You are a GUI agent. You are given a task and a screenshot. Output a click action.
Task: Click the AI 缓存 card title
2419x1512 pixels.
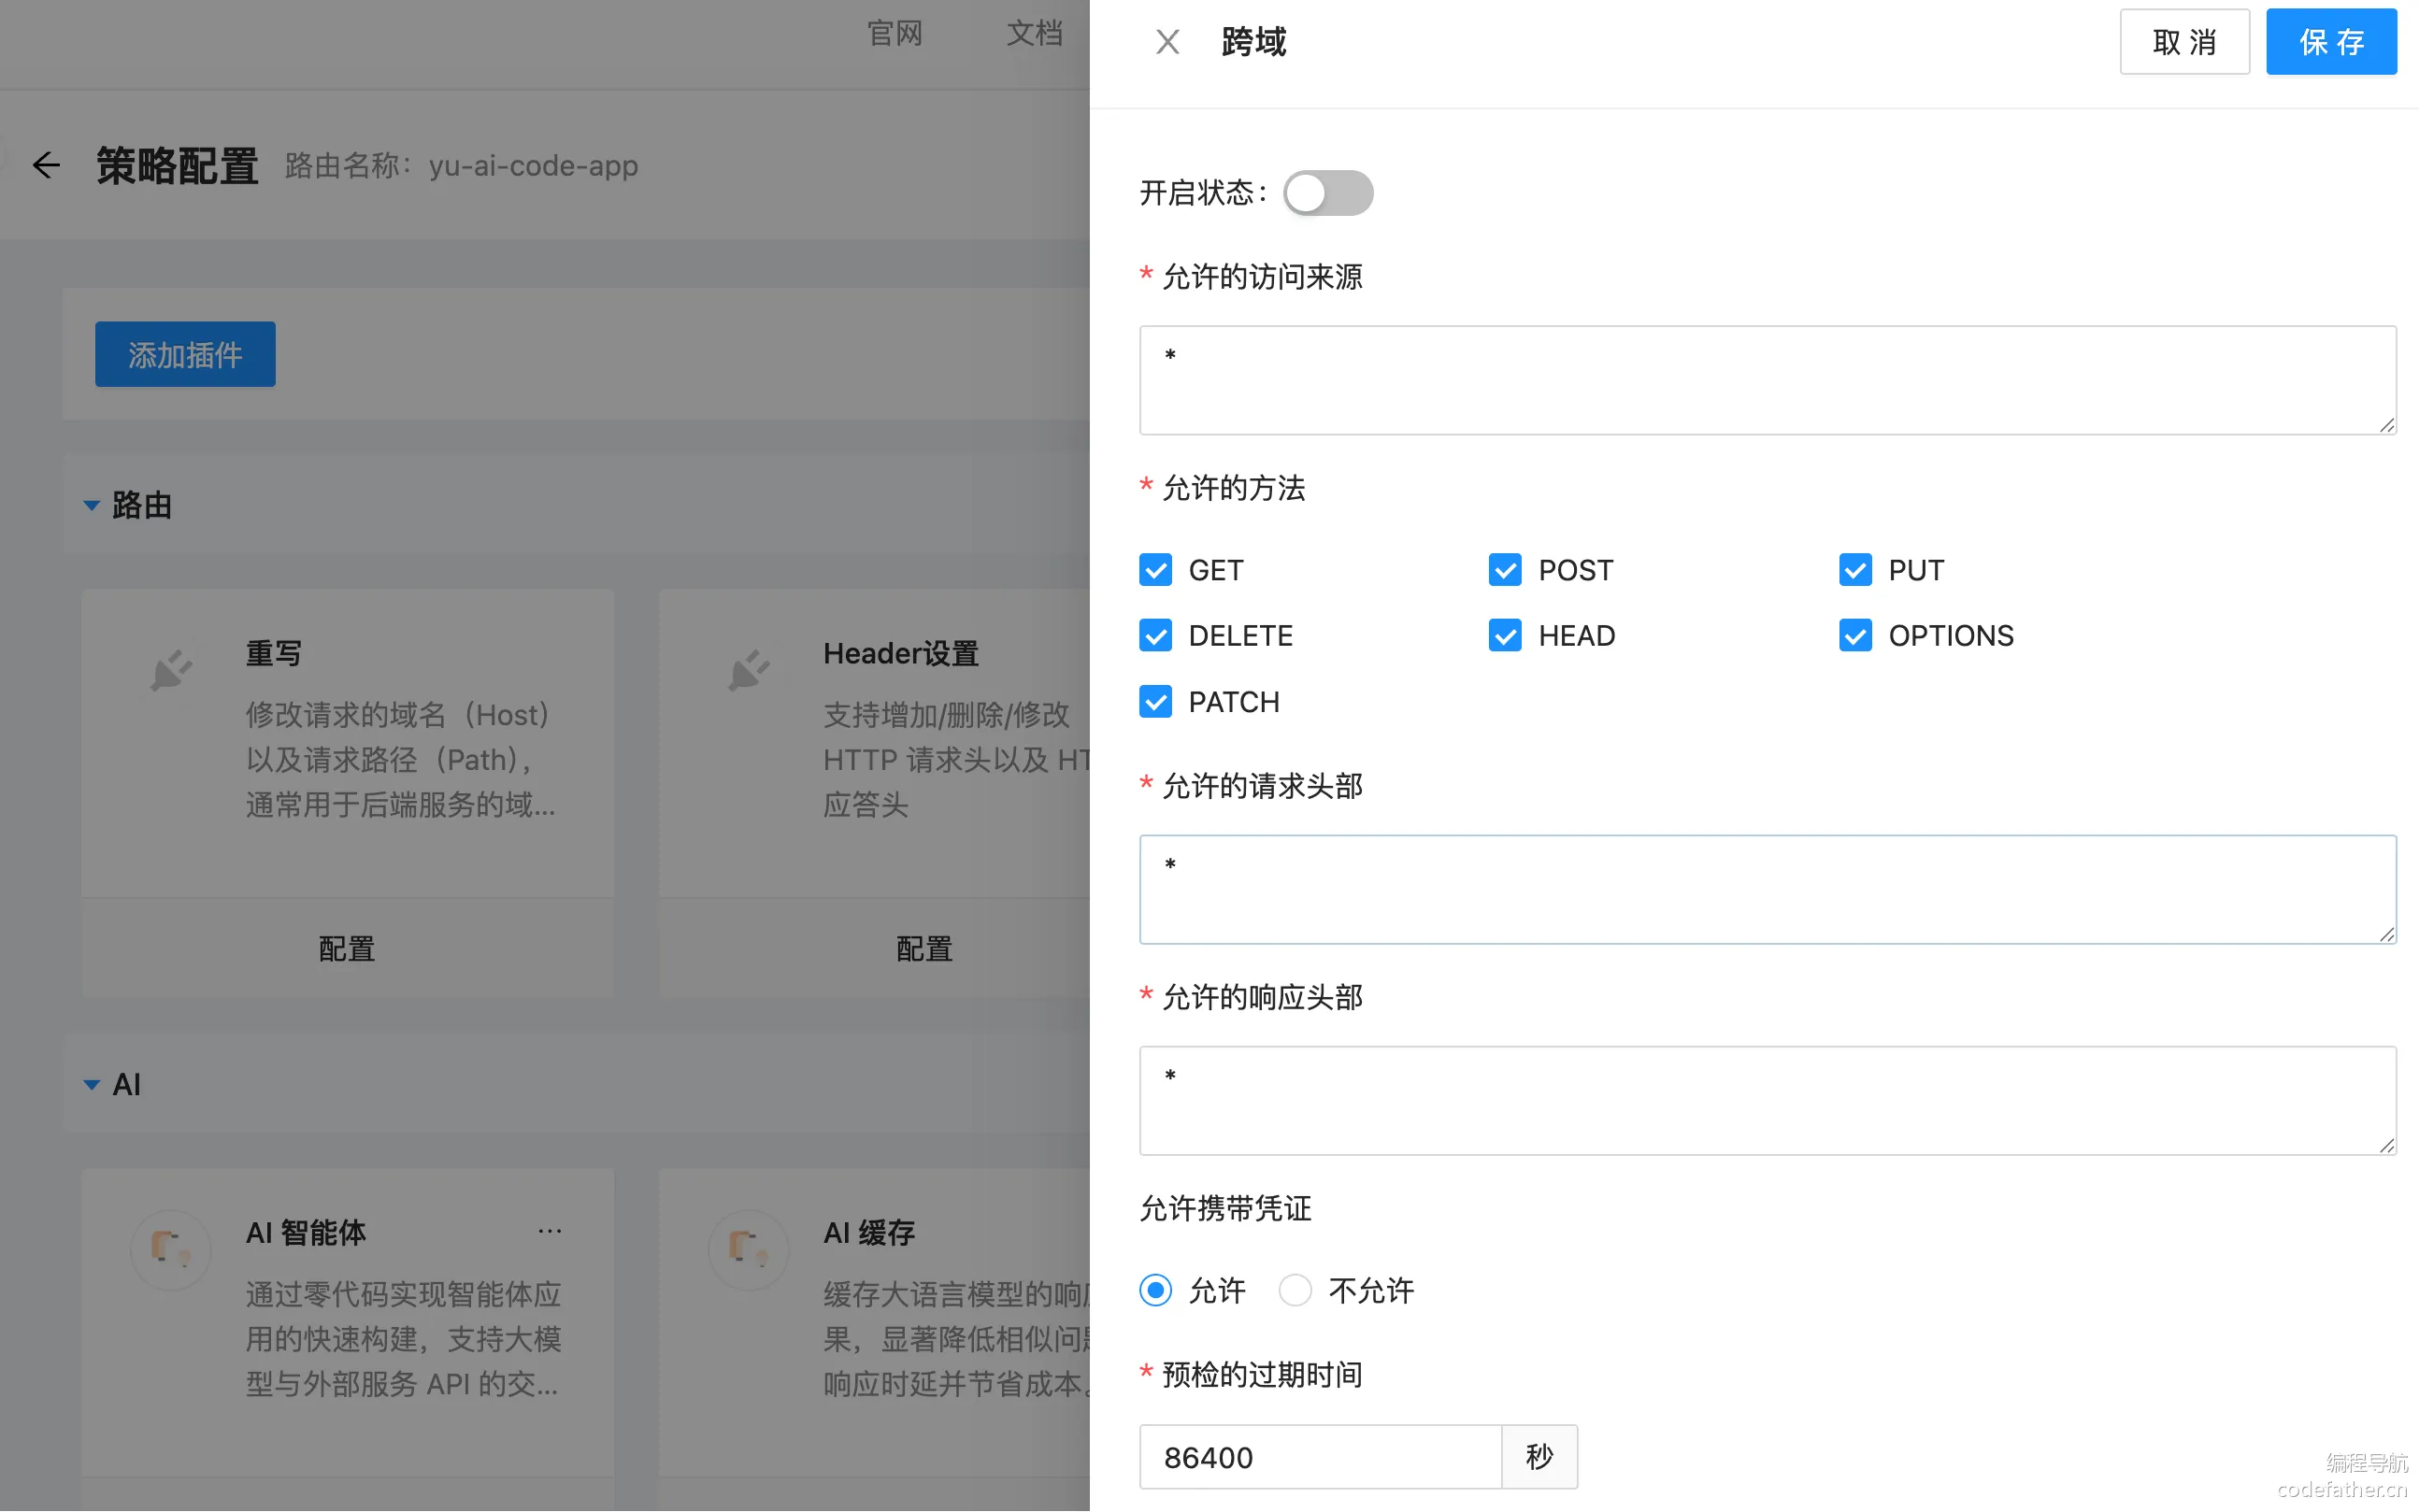click(869, 1233)
